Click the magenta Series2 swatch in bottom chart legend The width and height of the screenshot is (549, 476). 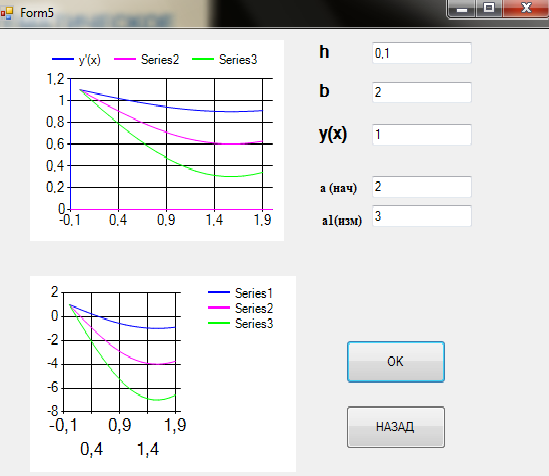tap(219, 307)
